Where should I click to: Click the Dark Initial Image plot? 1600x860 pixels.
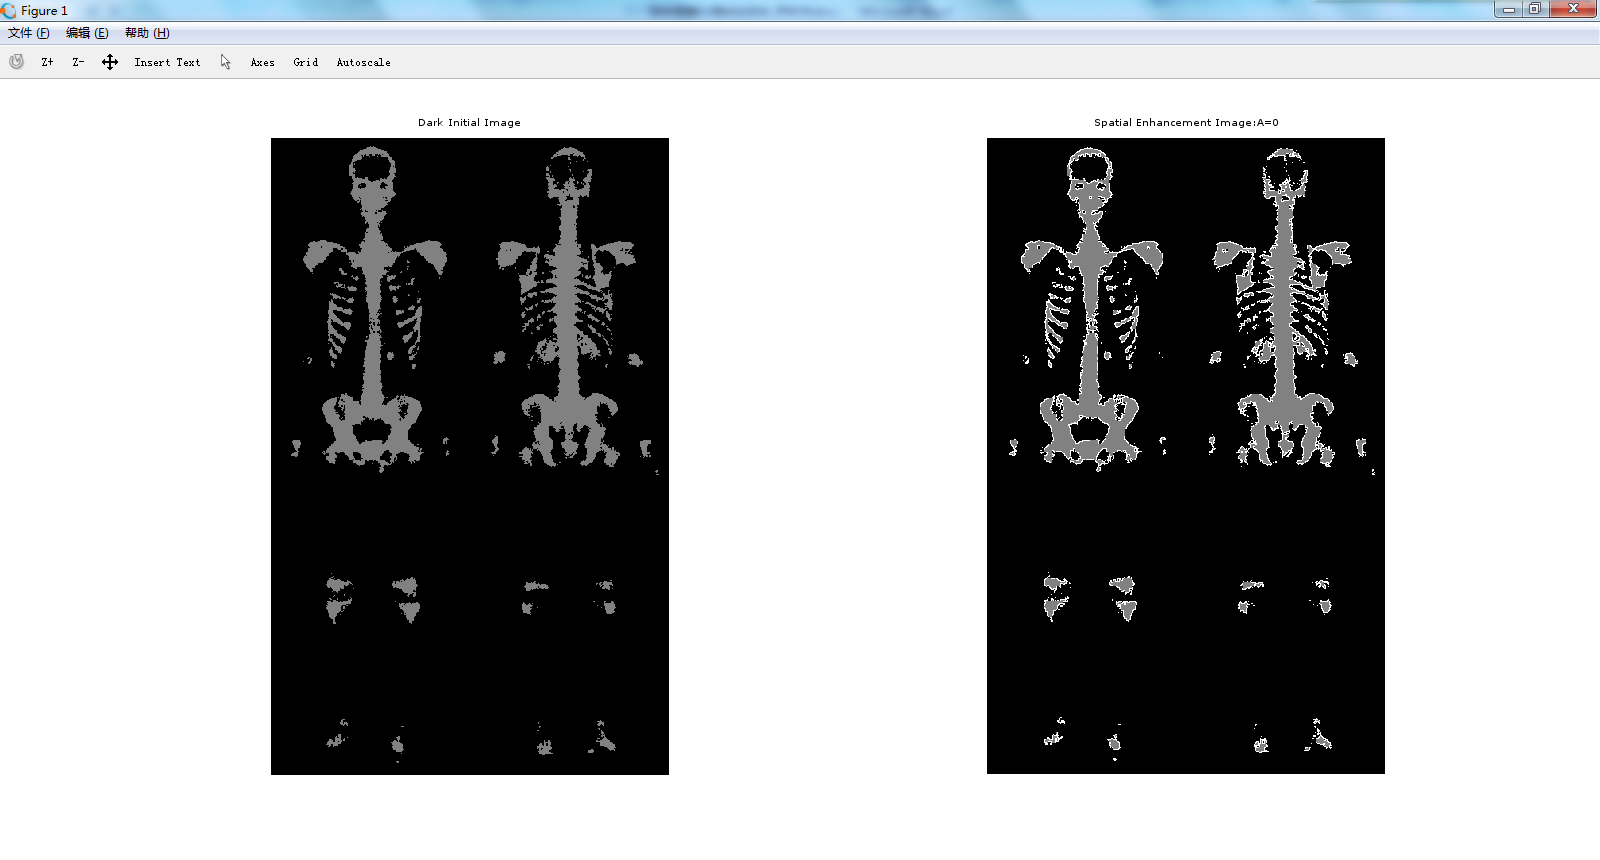[x=470, y=456]
